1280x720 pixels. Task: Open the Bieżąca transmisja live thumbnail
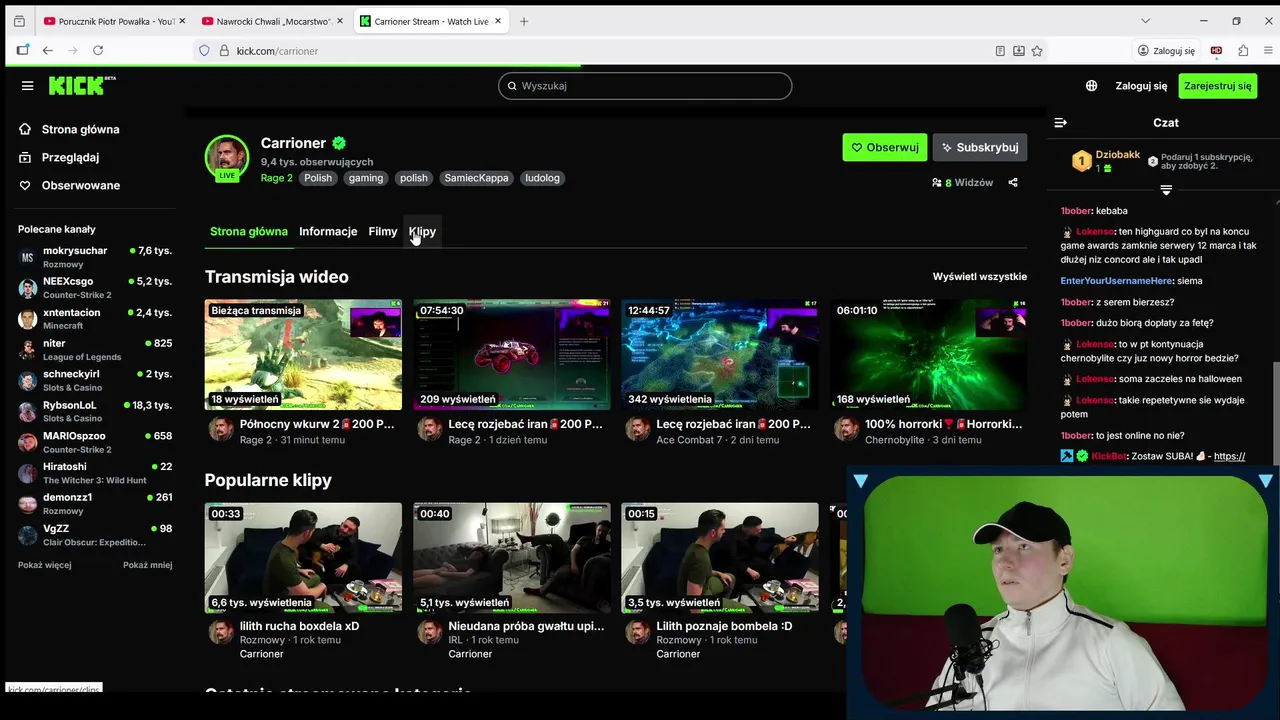click(303, 355)
